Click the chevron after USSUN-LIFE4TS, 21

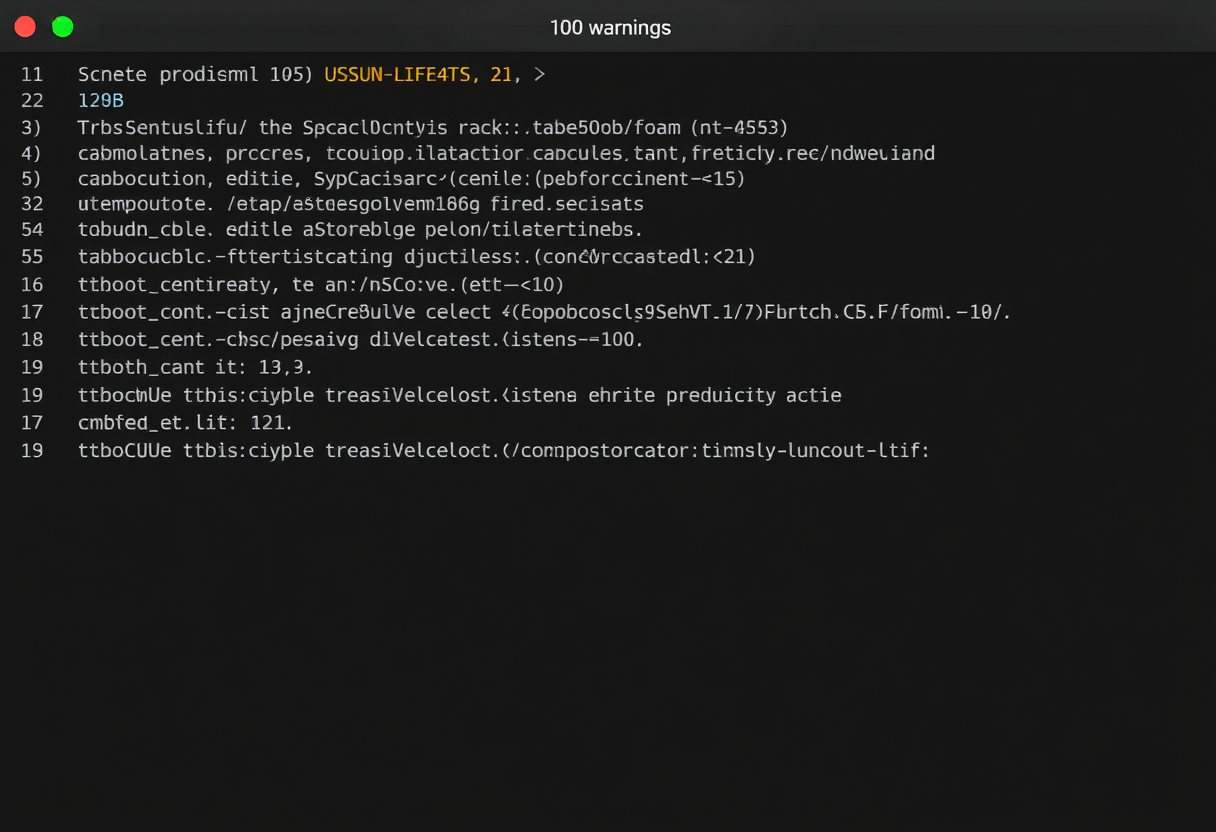539,74
